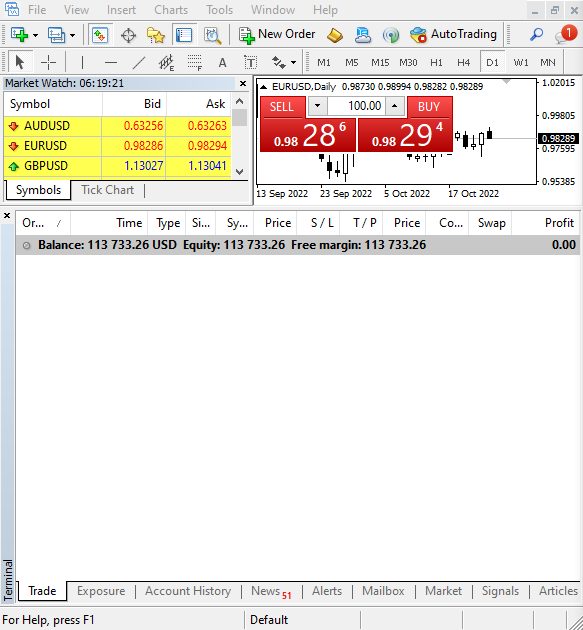Select the Equidistant Channel tool

click(x=166, y=63)
